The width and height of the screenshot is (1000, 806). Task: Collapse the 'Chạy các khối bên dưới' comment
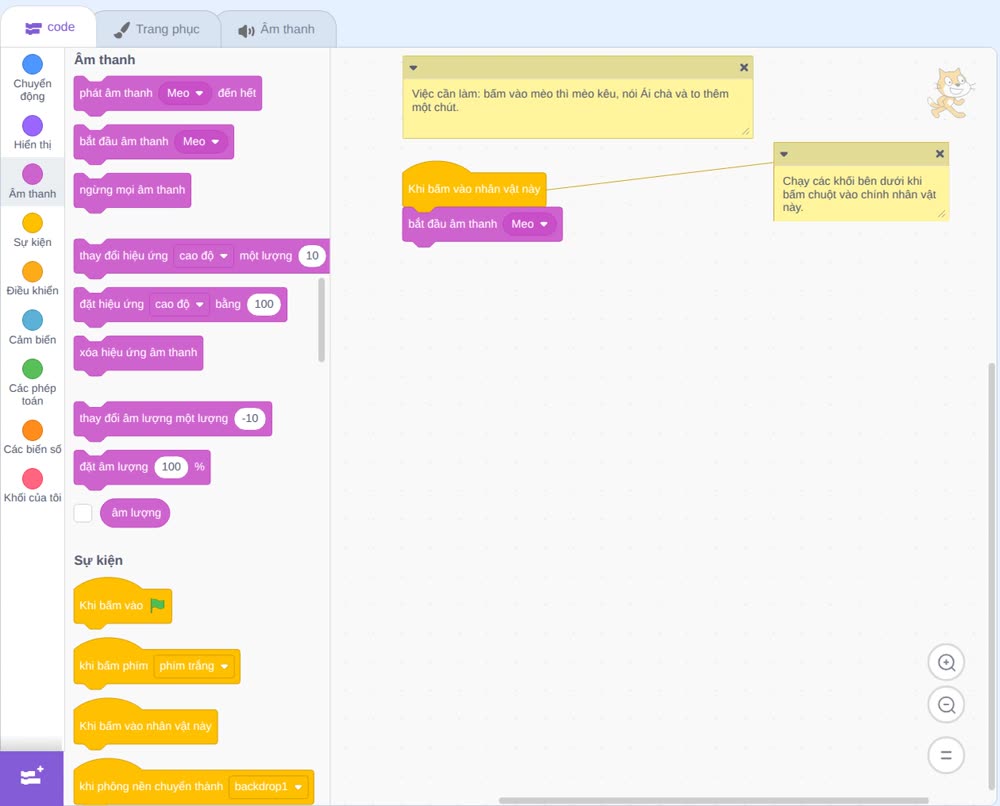(784, 154)
